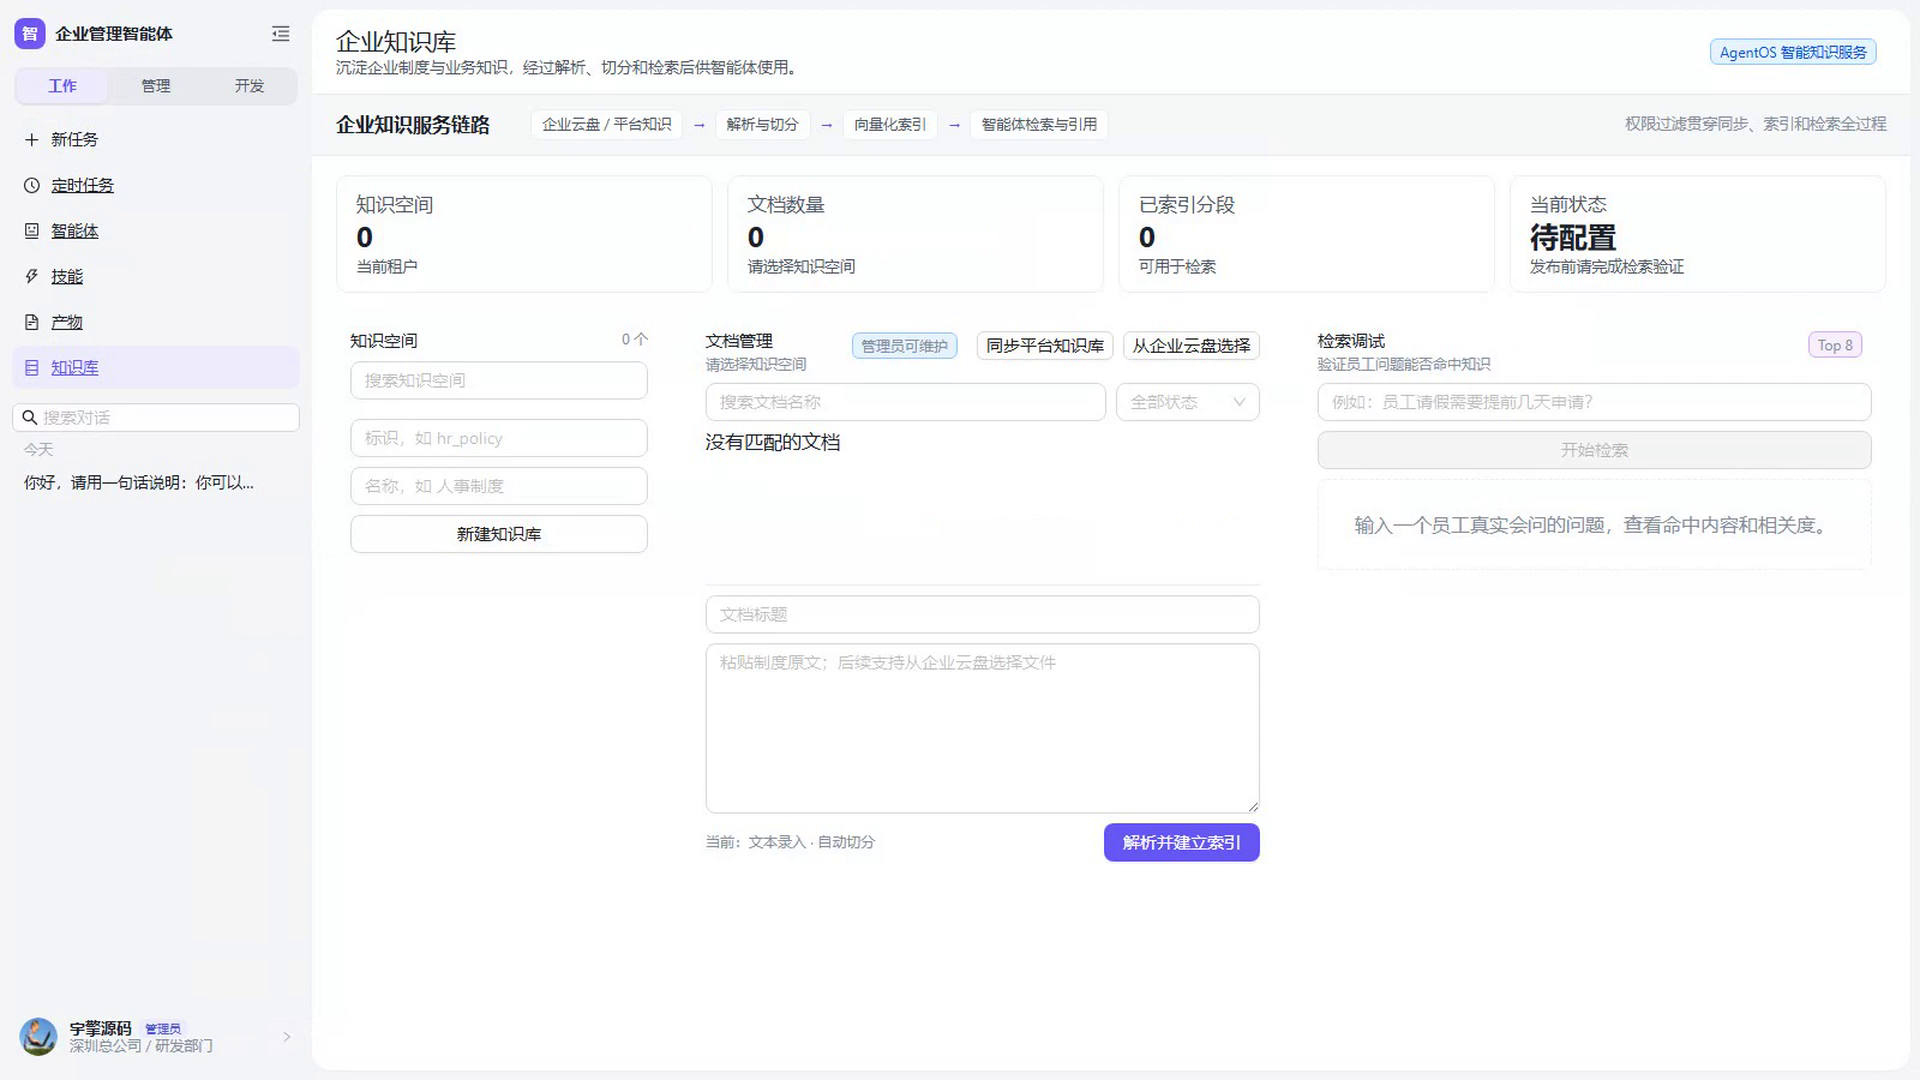Collapse the sidebar with the menu-fold icon

pos(281,34)
